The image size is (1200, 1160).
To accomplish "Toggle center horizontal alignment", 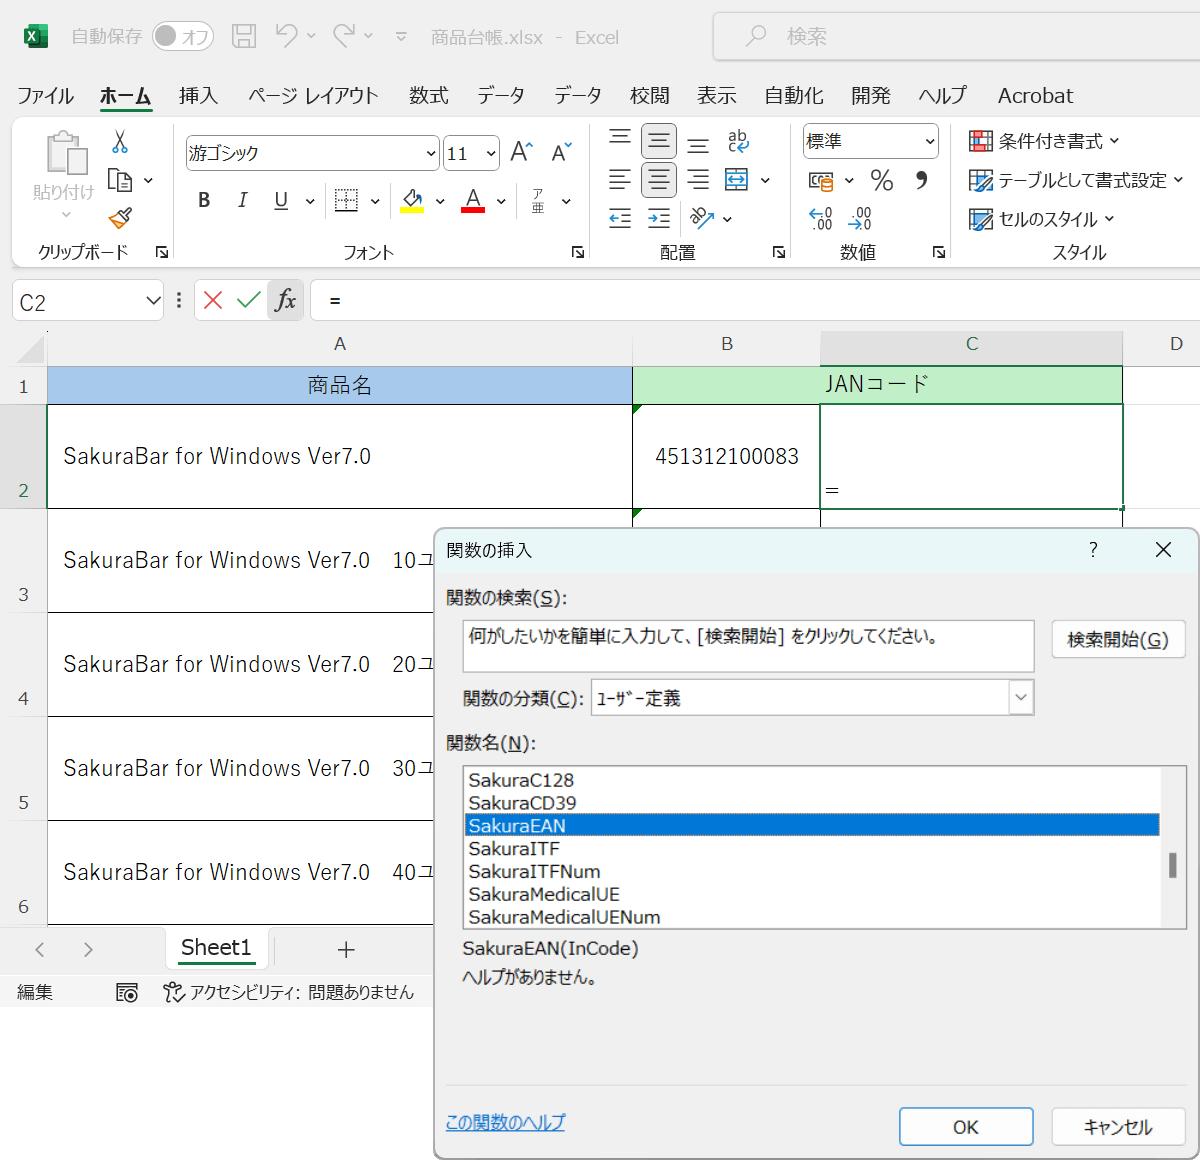I will (659, 180).
